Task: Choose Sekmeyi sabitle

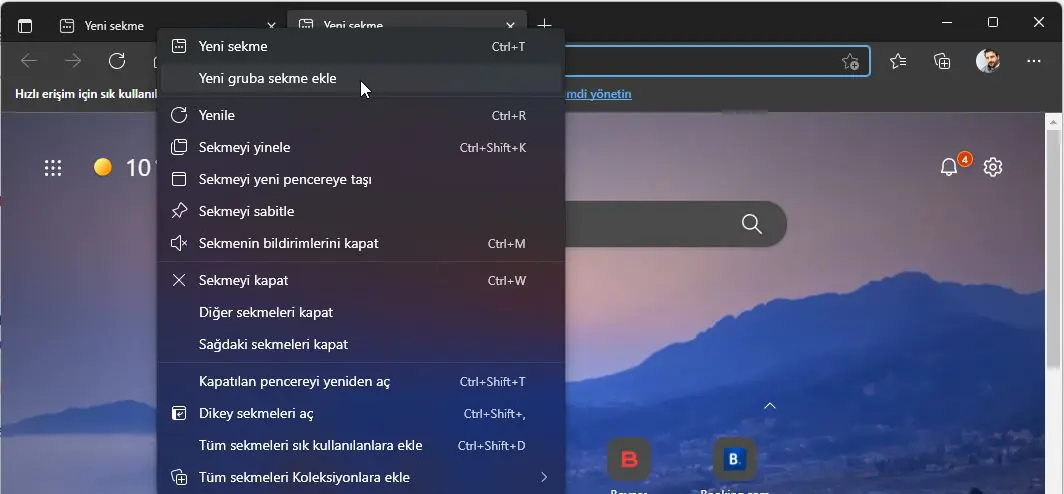Action: click(x=361, y=211)
